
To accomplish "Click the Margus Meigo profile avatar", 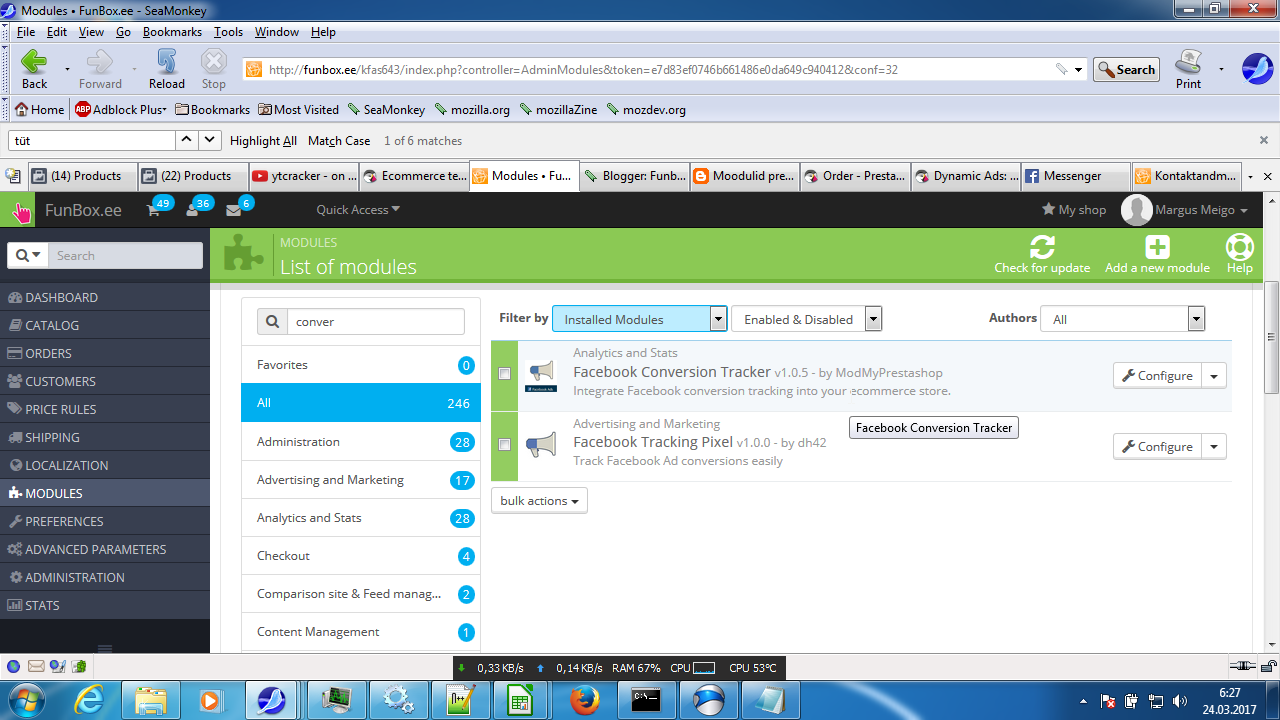I will [x=1137, y=210].
